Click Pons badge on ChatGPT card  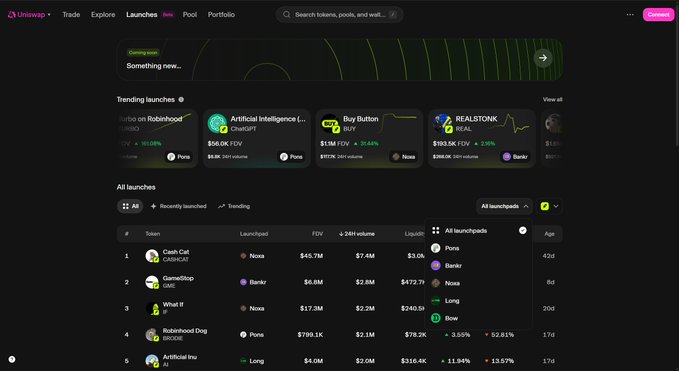click(291, 157)
